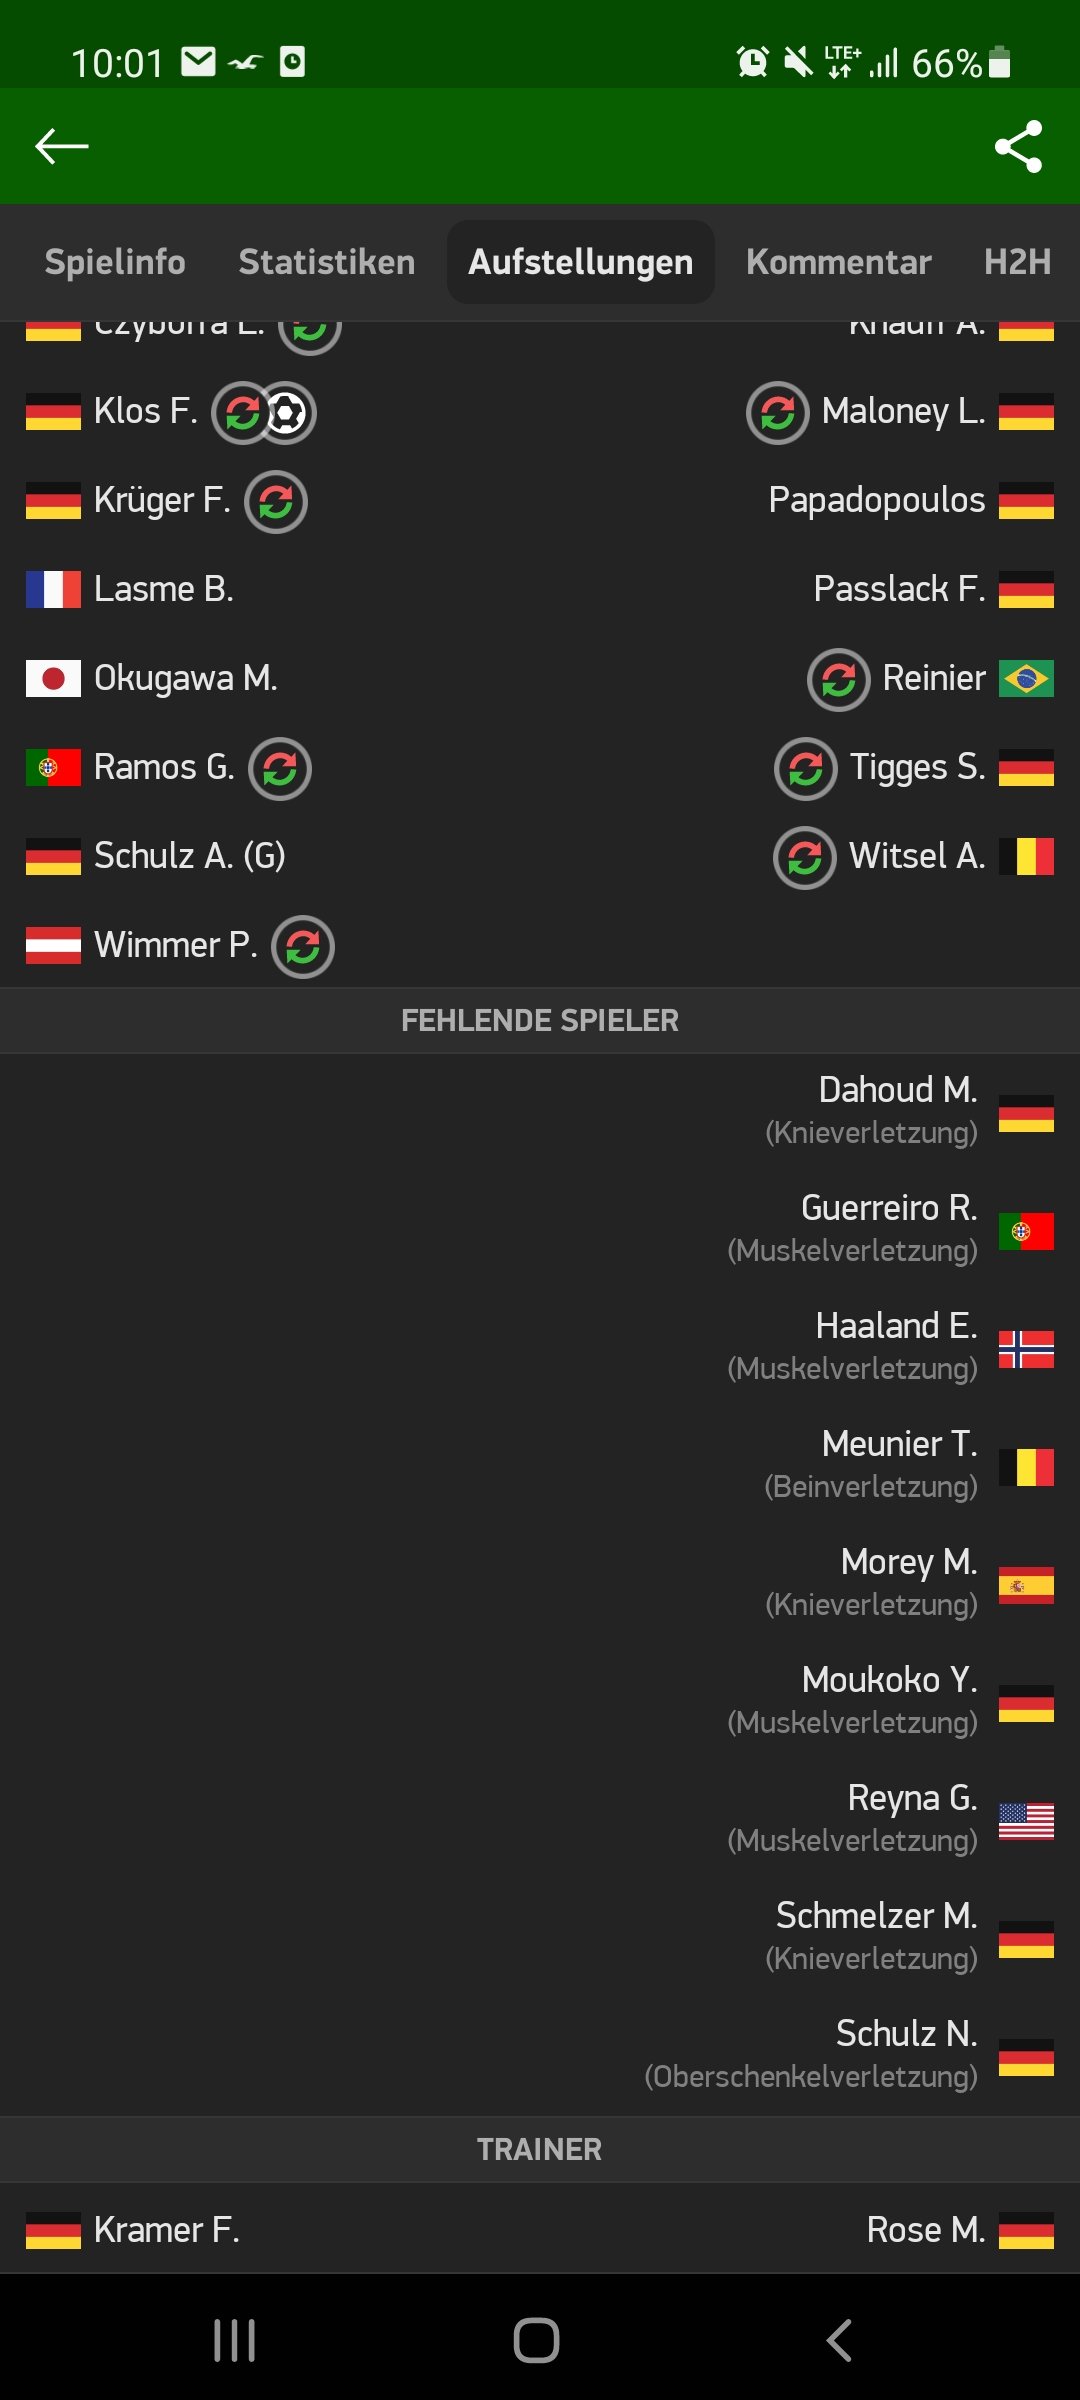Tap substitution icon next to Krüger F.
The width and height of the screenshot is (1080, 2400).
[x=276, y=501]
